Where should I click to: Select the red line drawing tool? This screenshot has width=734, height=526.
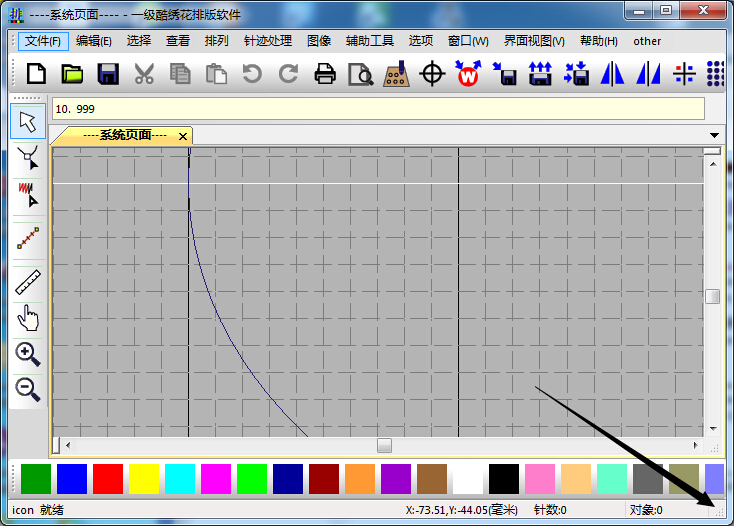point(28,238)
